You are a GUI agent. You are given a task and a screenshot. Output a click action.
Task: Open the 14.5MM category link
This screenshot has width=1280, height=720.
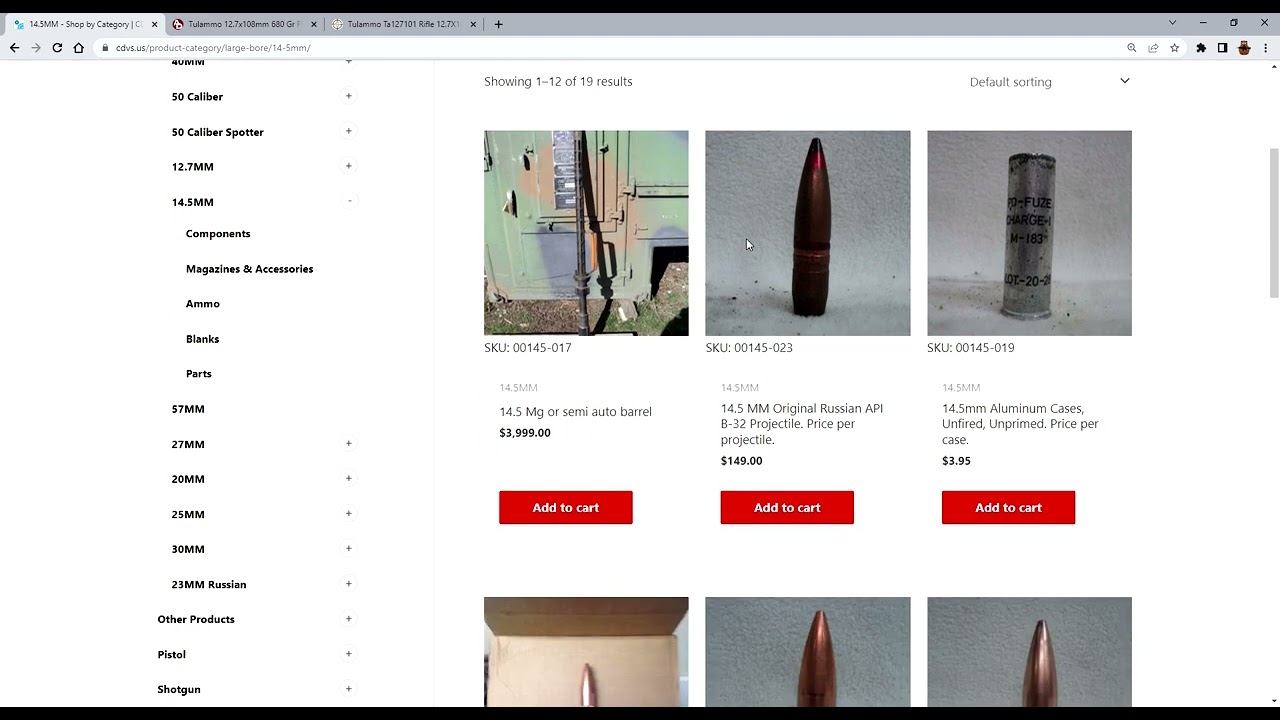point(192,202)
